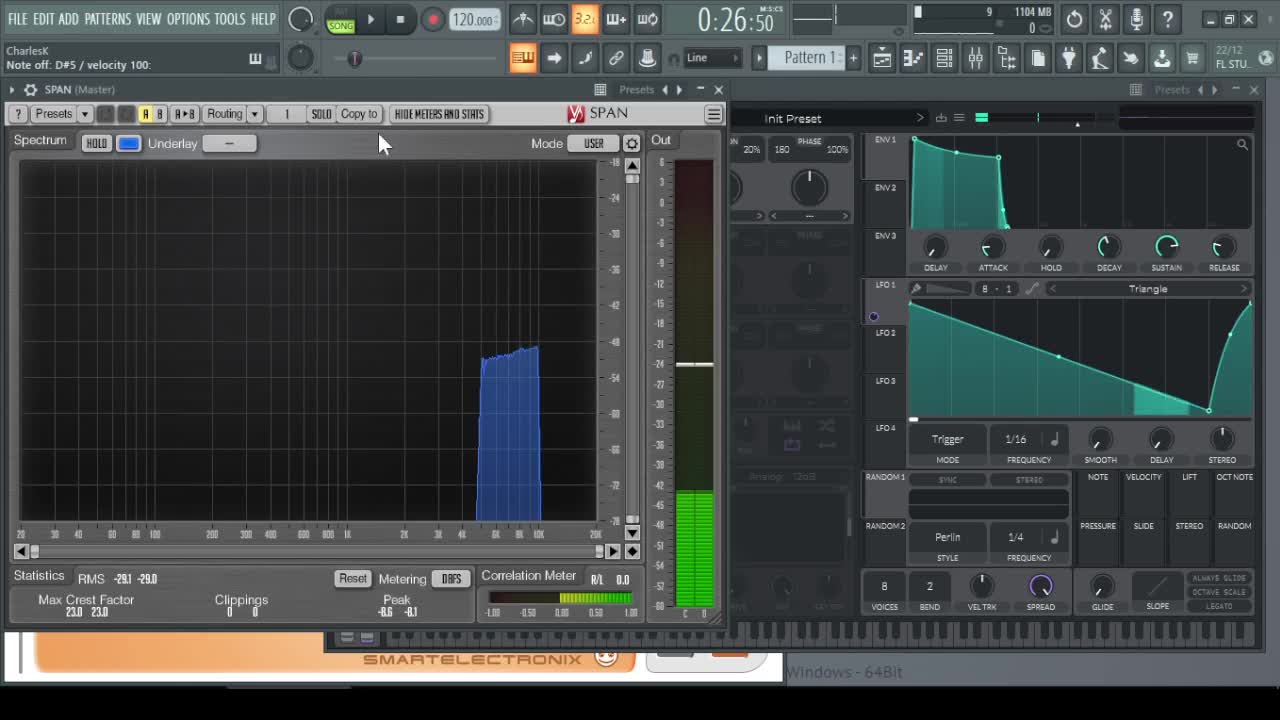Click the step editing arrow icon
Screen dimensions: 1280x720
click(x=554, y=58)
